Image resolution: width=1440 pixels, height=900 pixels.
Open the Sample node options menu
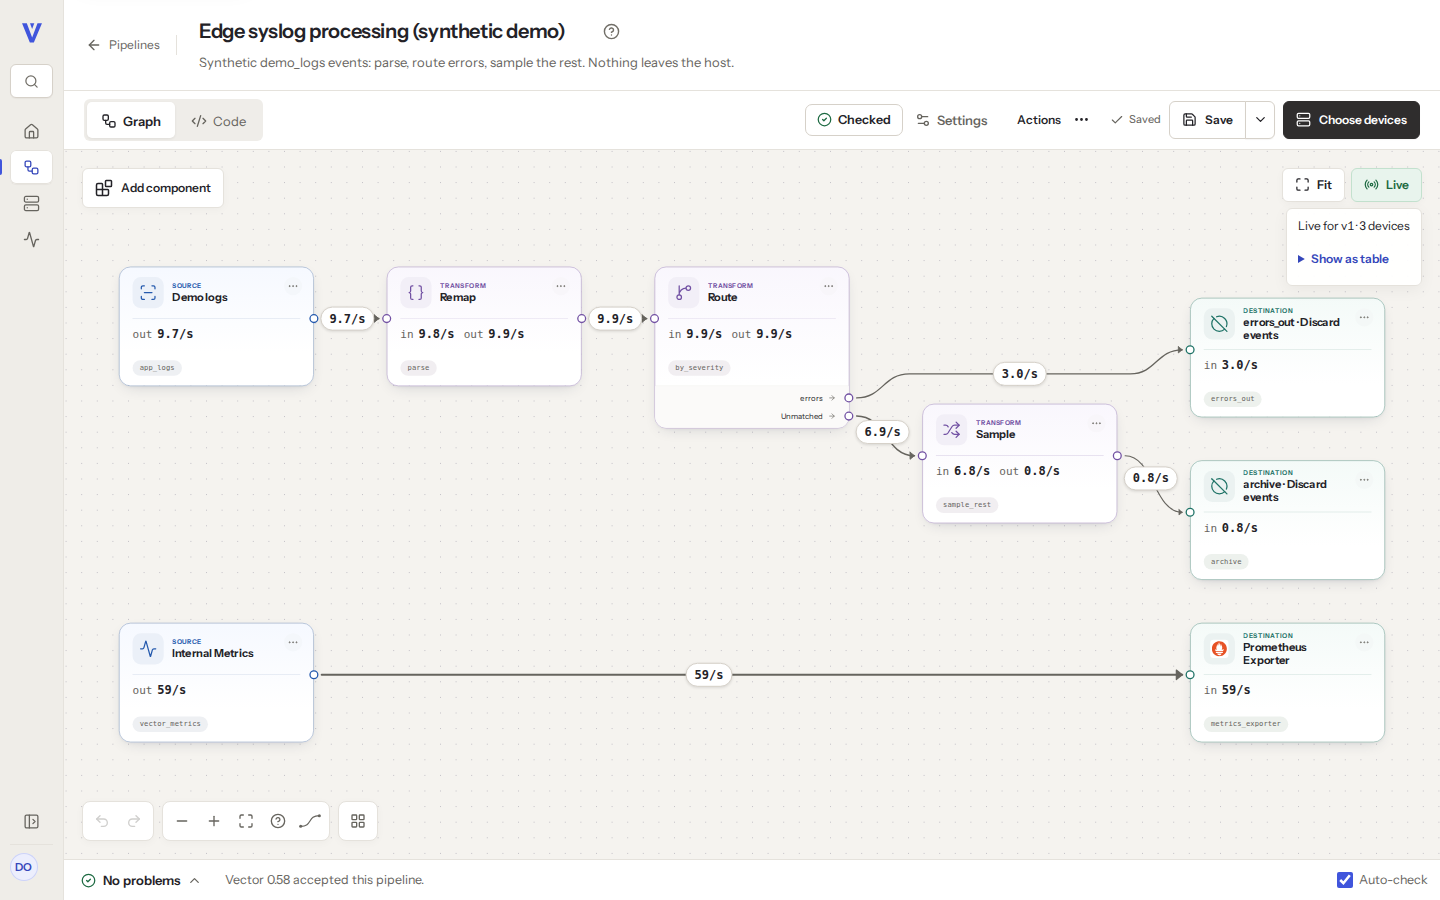(1097, 423)
